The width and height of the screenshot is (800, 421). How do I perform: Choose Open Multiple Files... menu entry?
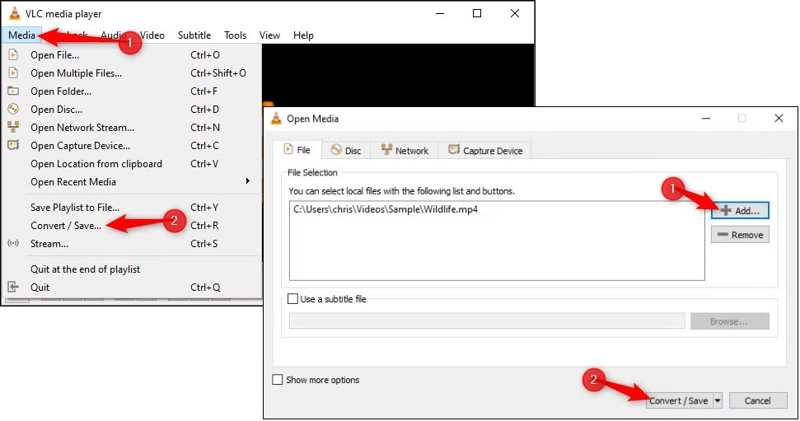132,73
